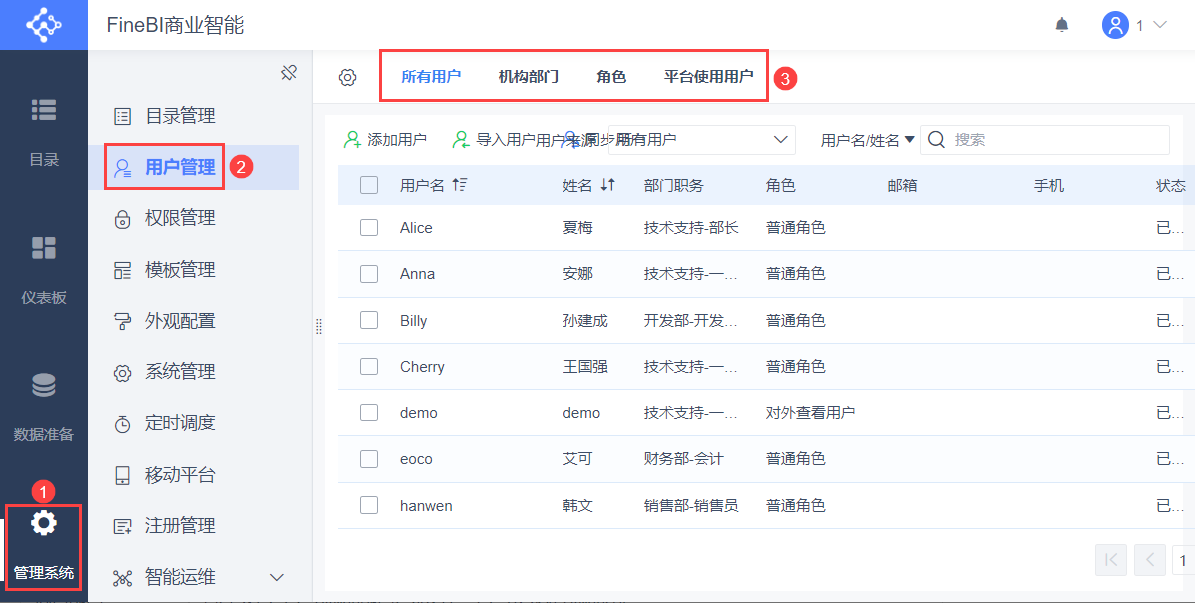Click the notification bell icon
This screenshot has height=603, width=1195.
tap(1062, 25)
